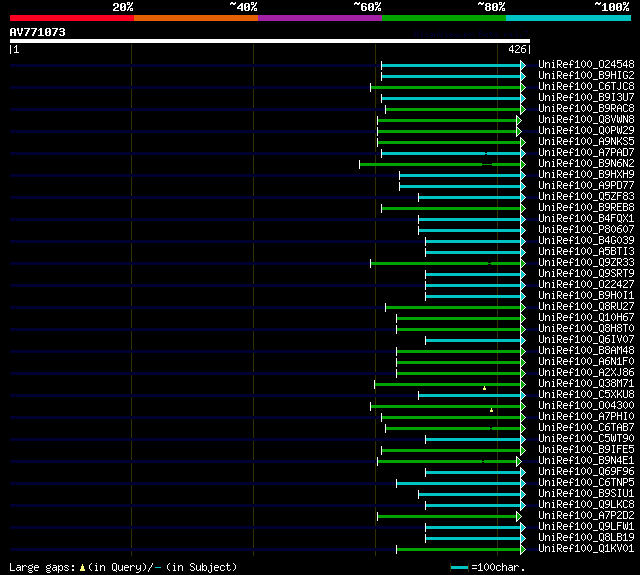640x575 pixels.
Task: Click the UniRef100_B9H0I1 subject name
Action: coord(586,296)
